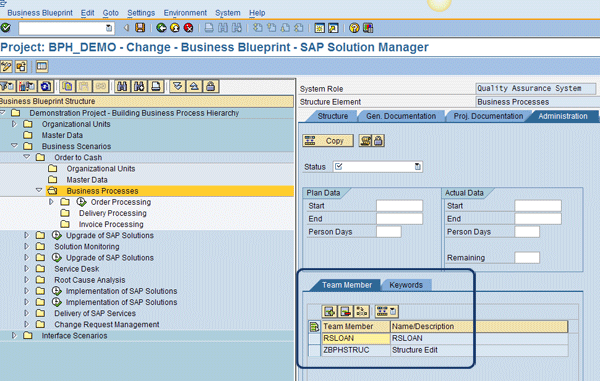The width and height of the screenshot is (600, 381).
Task: Click the filter icon on the structure toolbar
Action: point(7,86)
